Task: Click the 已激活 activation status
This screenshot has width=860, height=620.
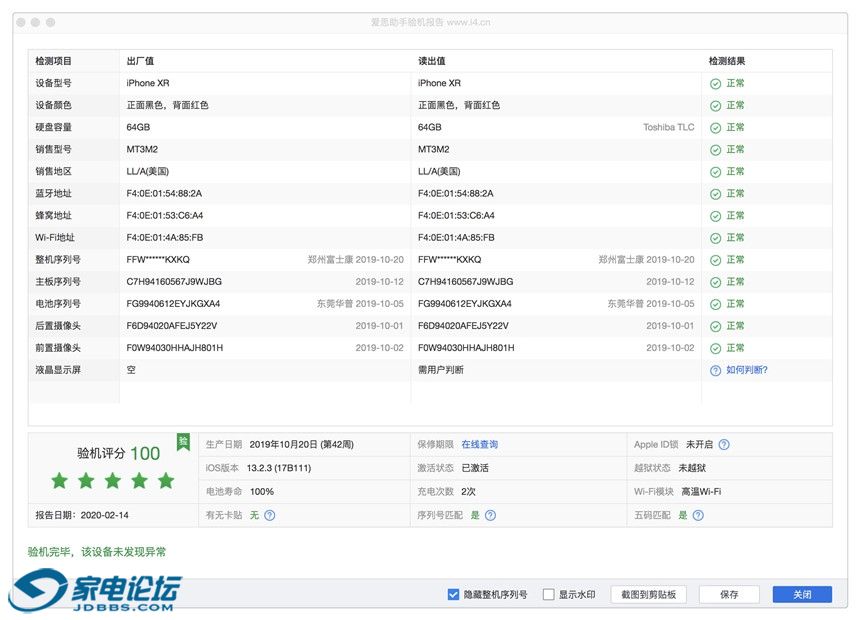Action: click(x=475, y=468)
